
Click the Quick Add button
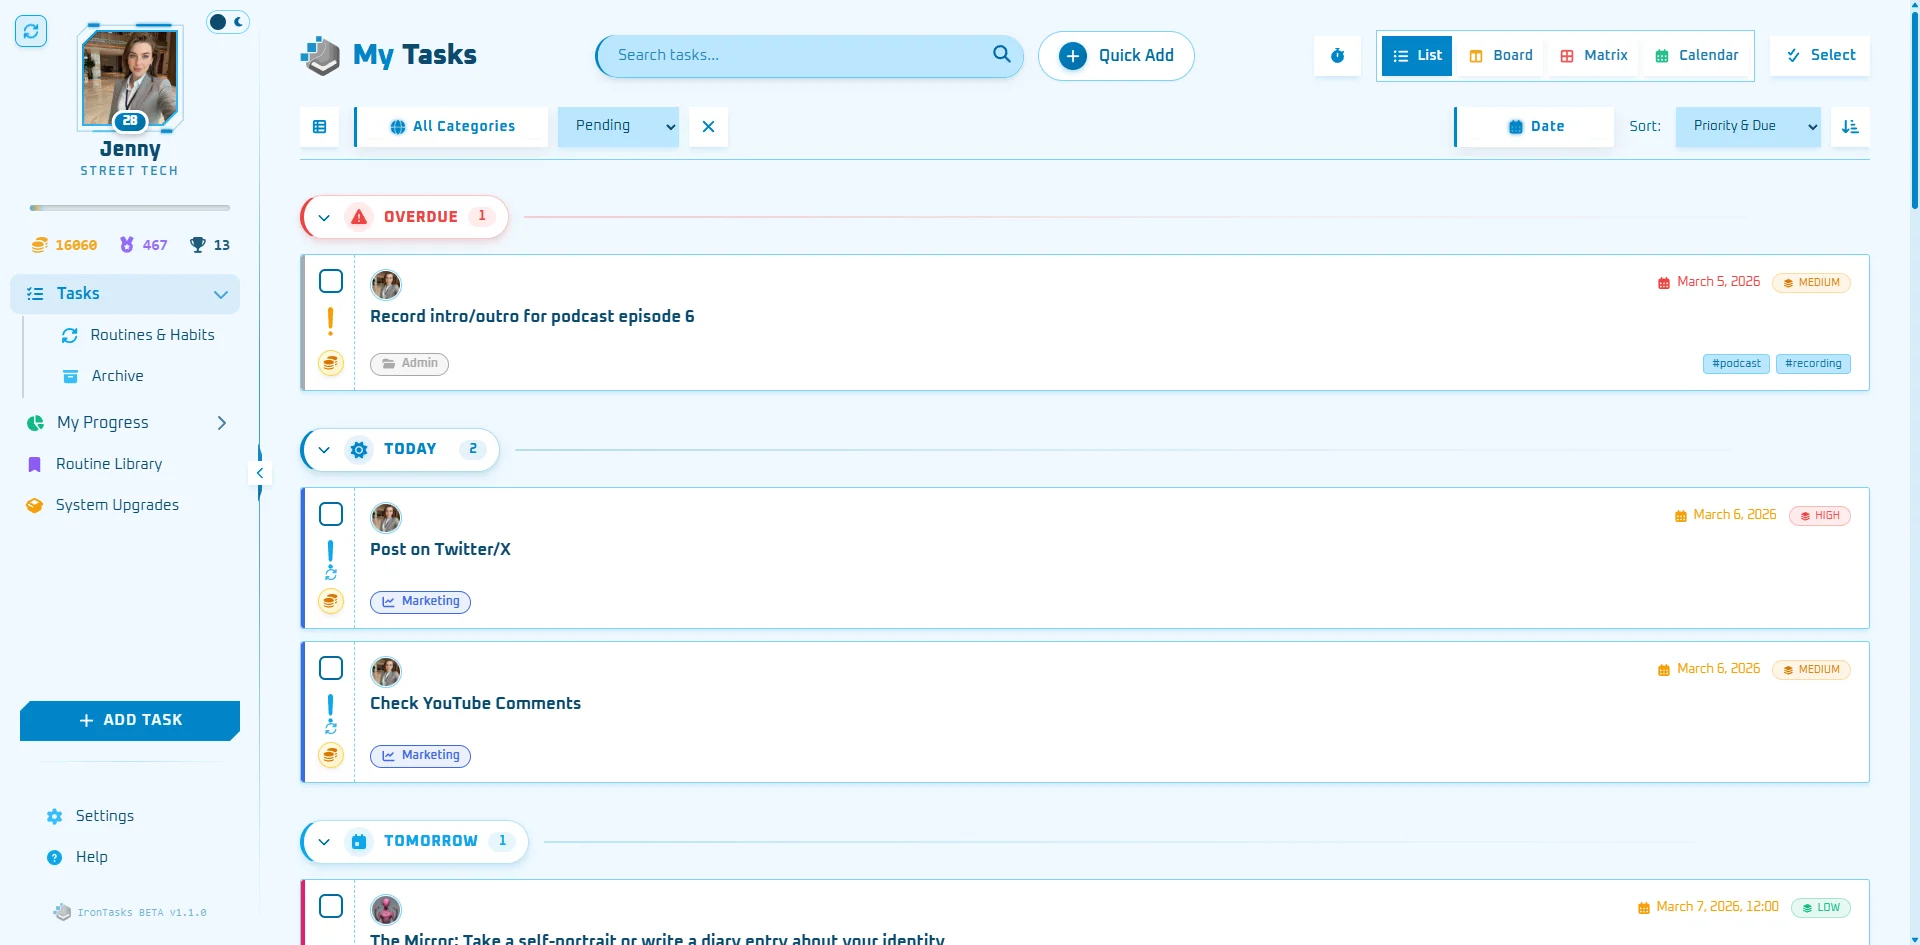pos(1116,56)
